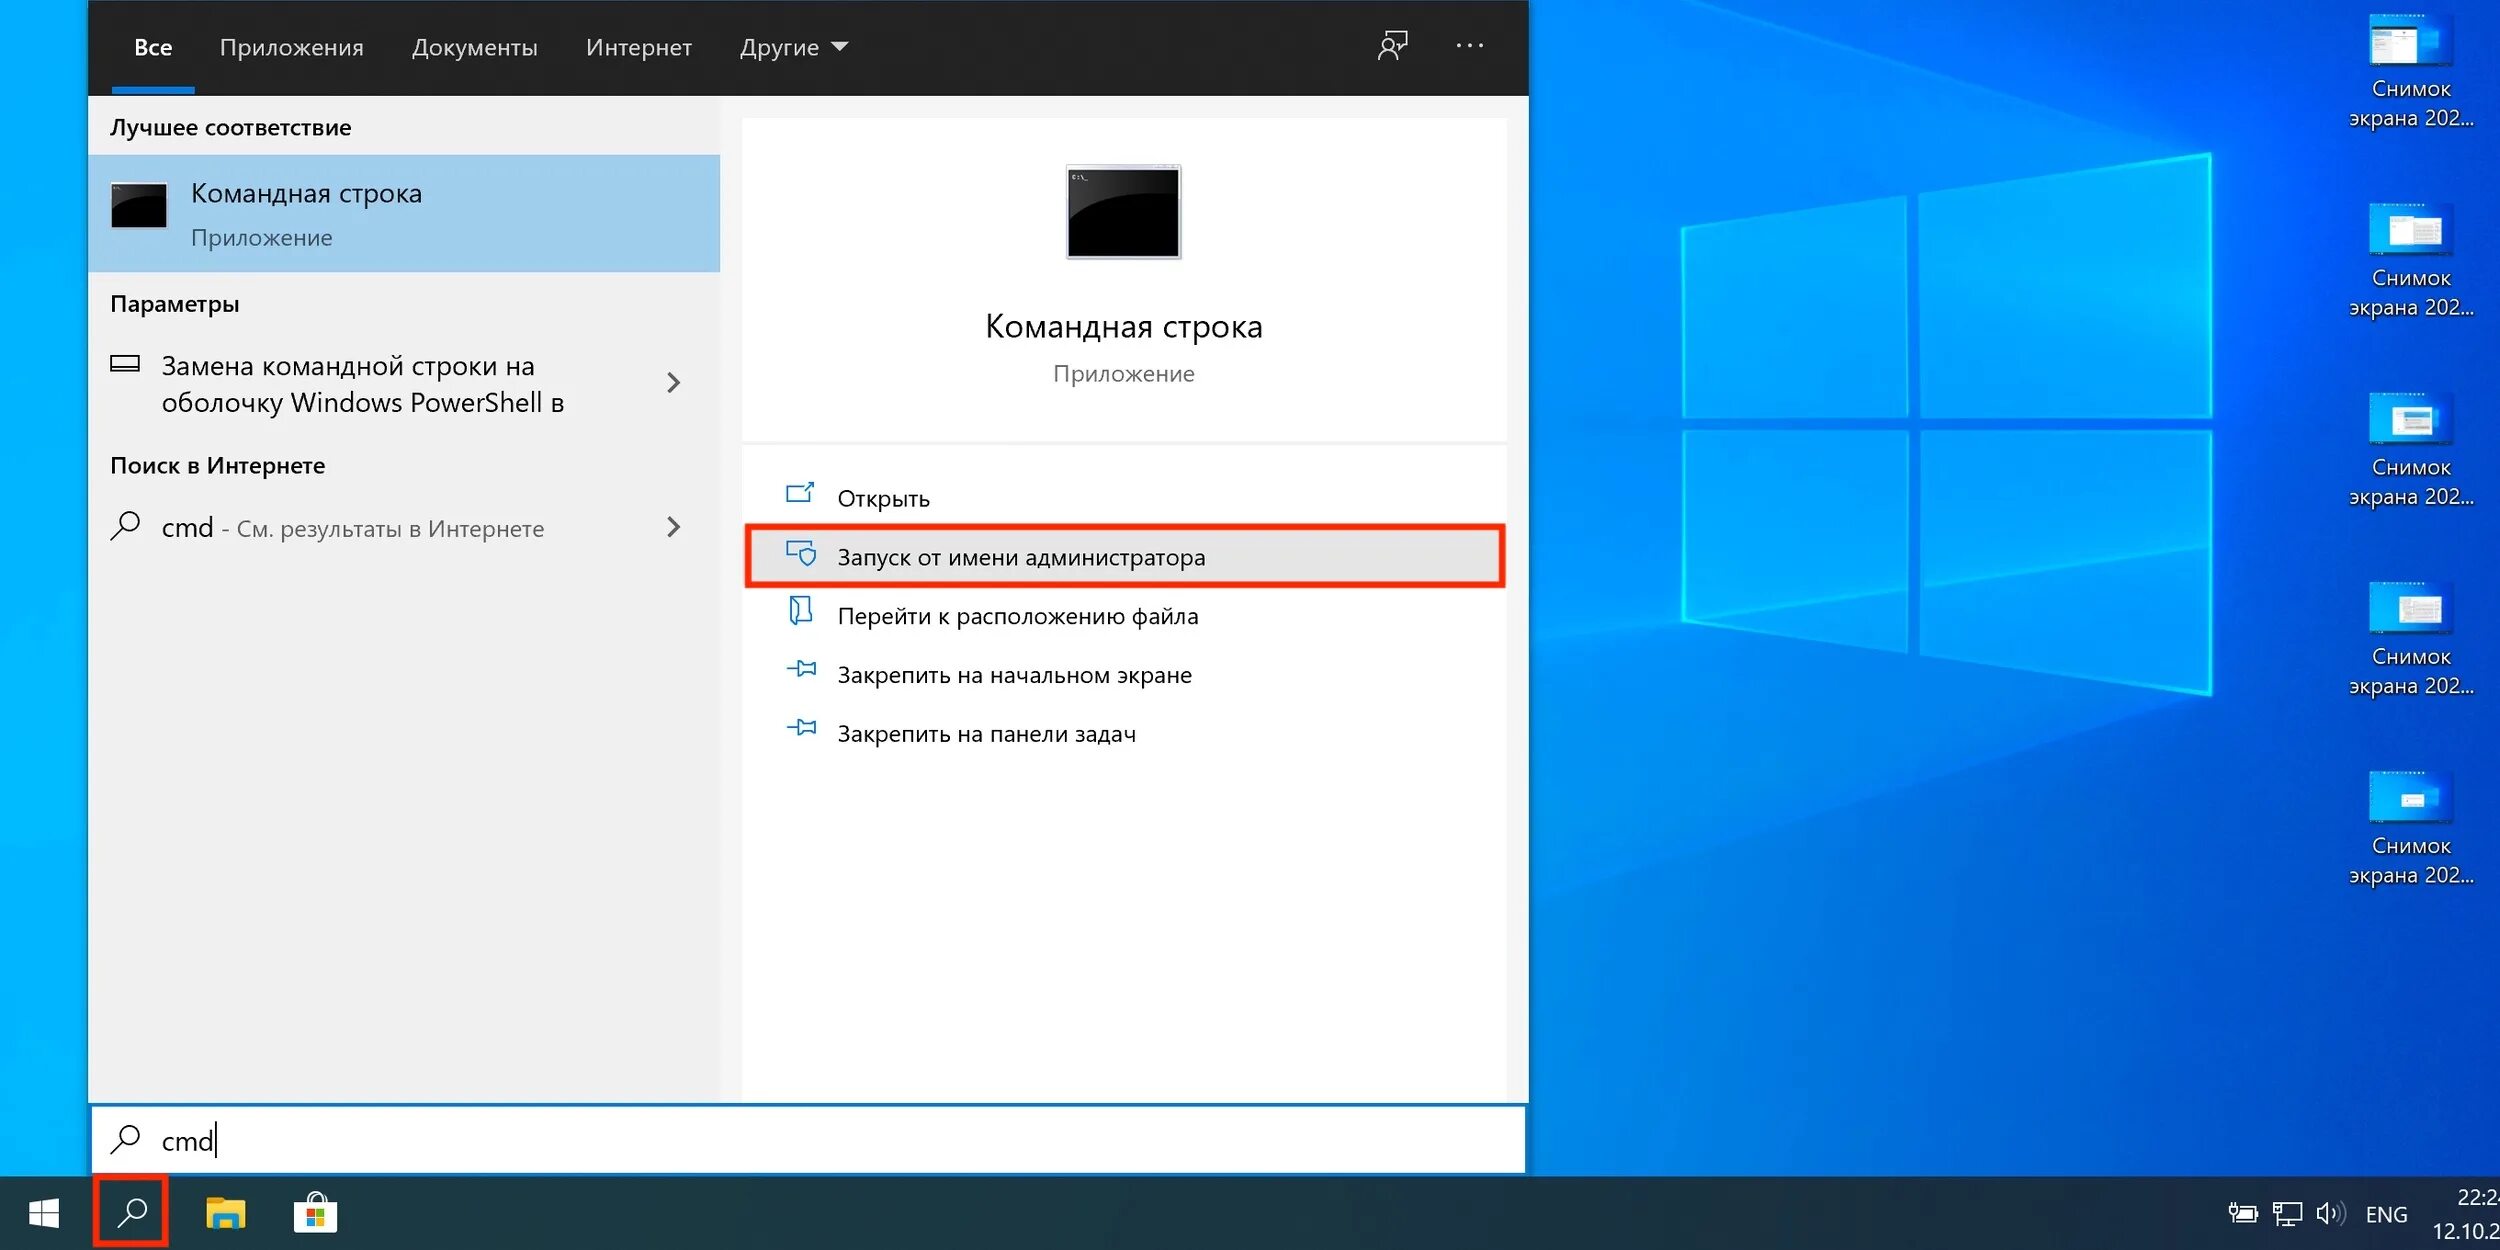
Task: Click the Windows Start button
Action: tap(44, 1213)
